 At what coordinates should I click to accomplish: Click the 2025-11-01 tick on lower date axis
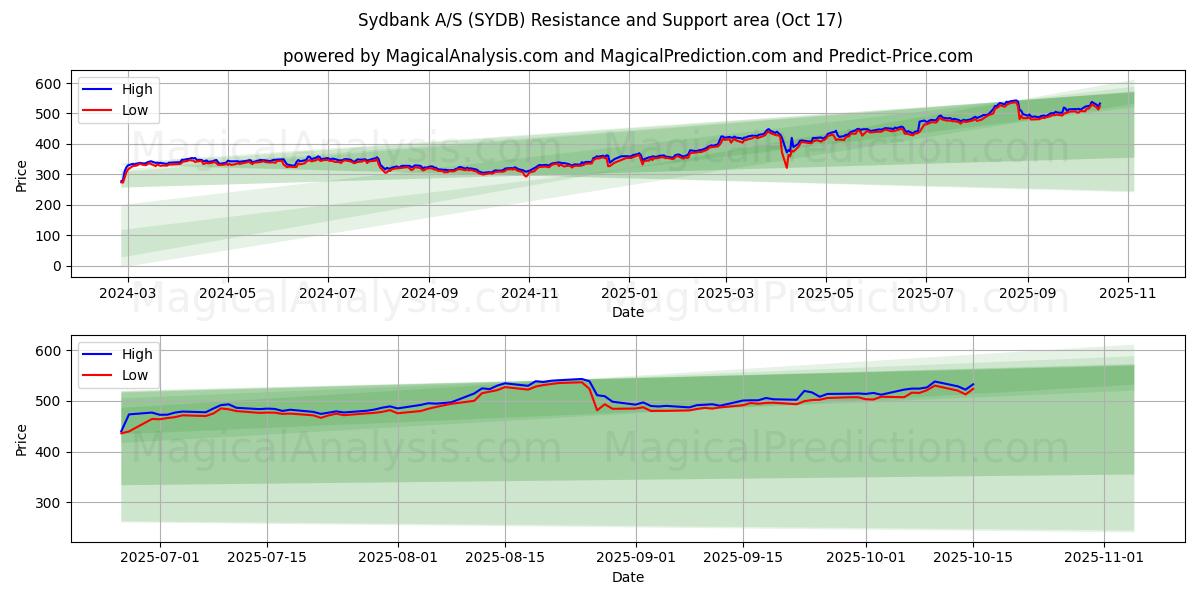point(1104,559)
